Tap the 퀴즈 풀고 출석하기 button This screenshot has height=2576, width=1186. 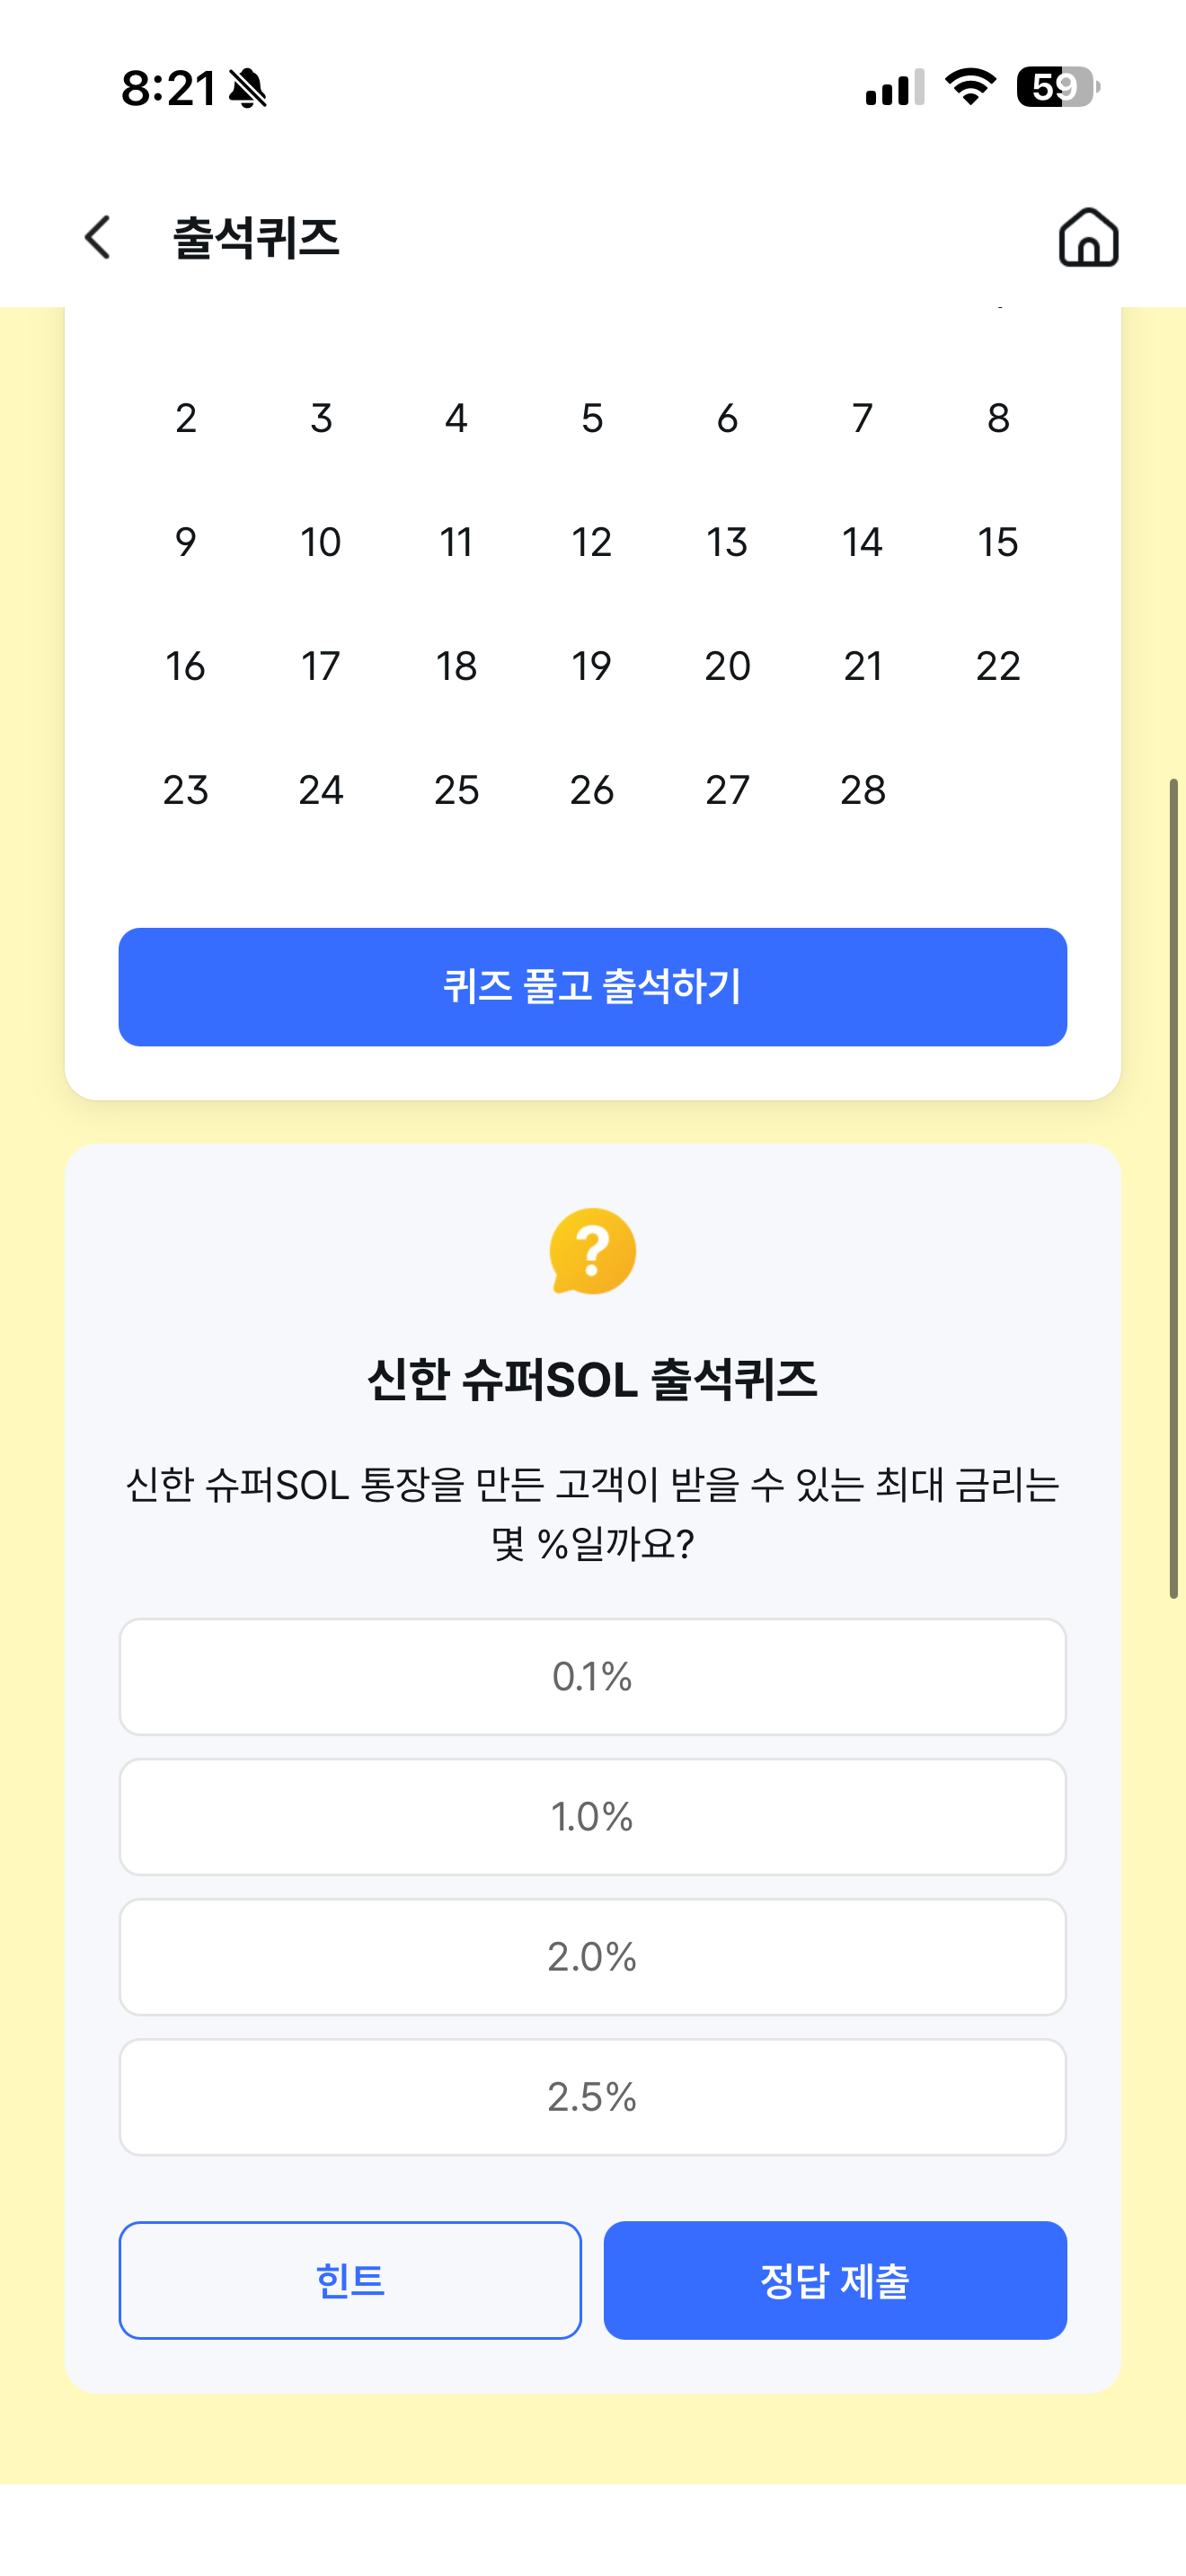point(593,987)
